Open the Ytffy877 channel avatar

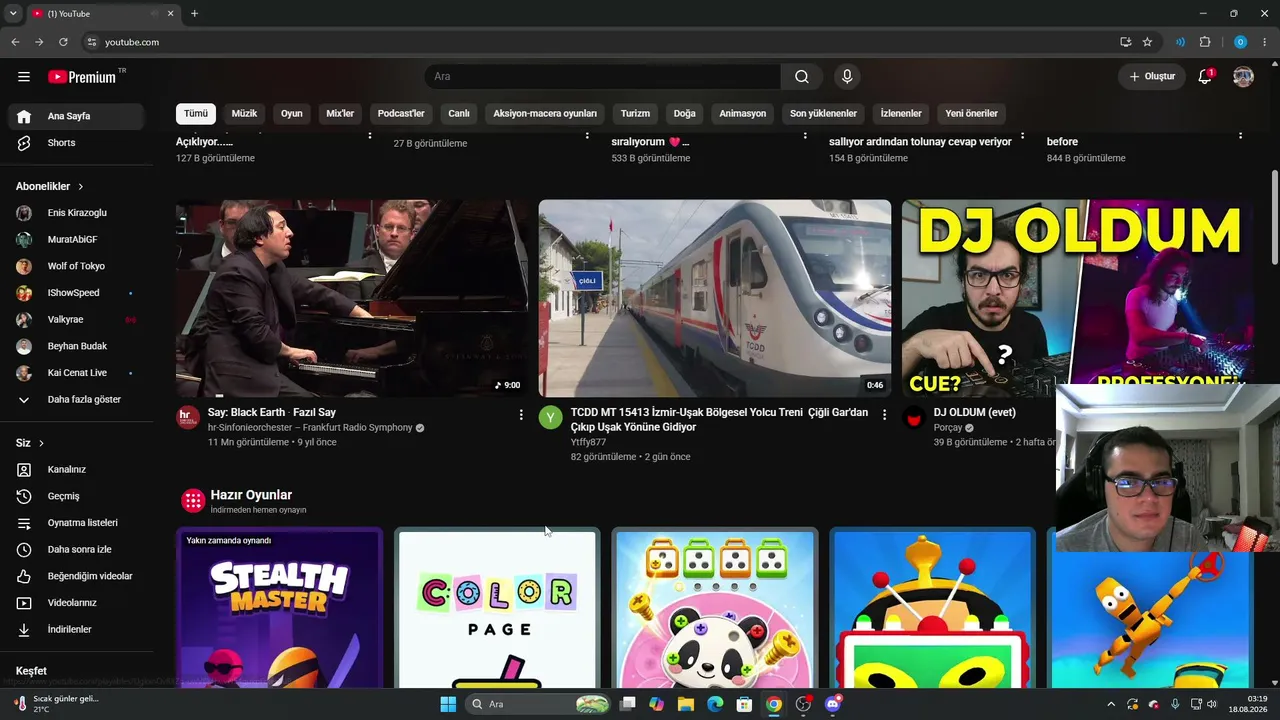551,417
